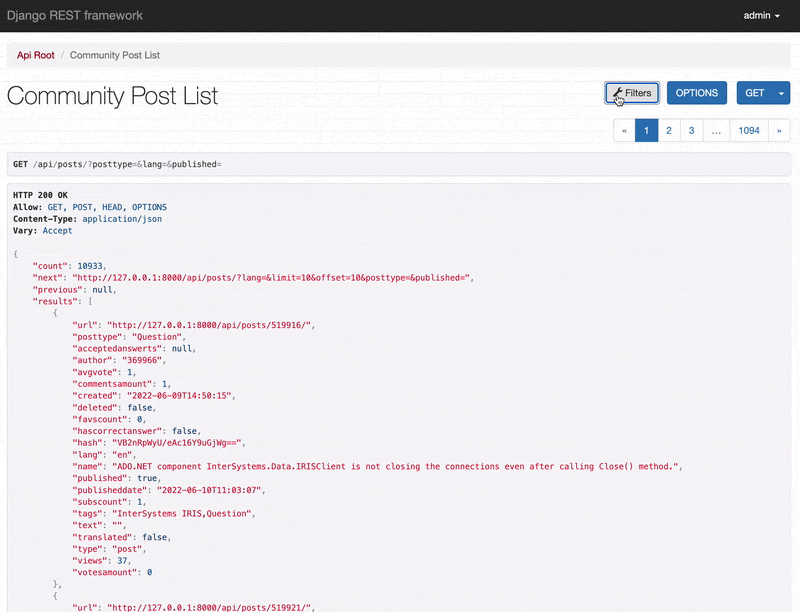Click the Api Root breadcrumb link
The width and height of the screenshot is (800, 612).
[x=35, y=55]
